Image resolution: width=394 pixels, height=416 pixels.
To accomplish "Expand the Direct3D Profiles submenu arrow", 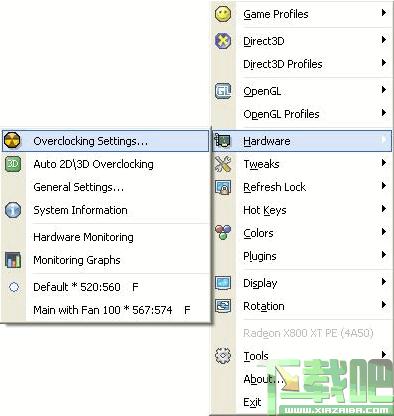I will [384, 63].
